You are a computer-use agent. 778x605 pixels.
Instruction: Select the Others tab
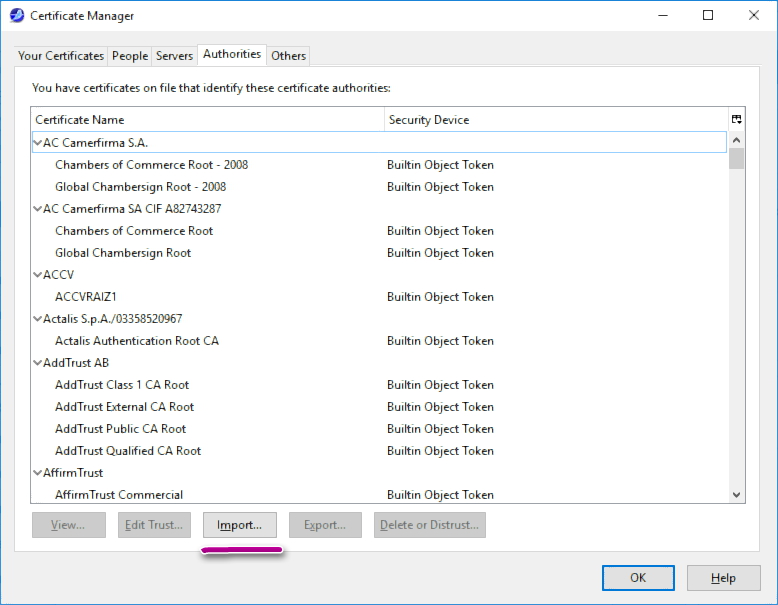point(288,56)
